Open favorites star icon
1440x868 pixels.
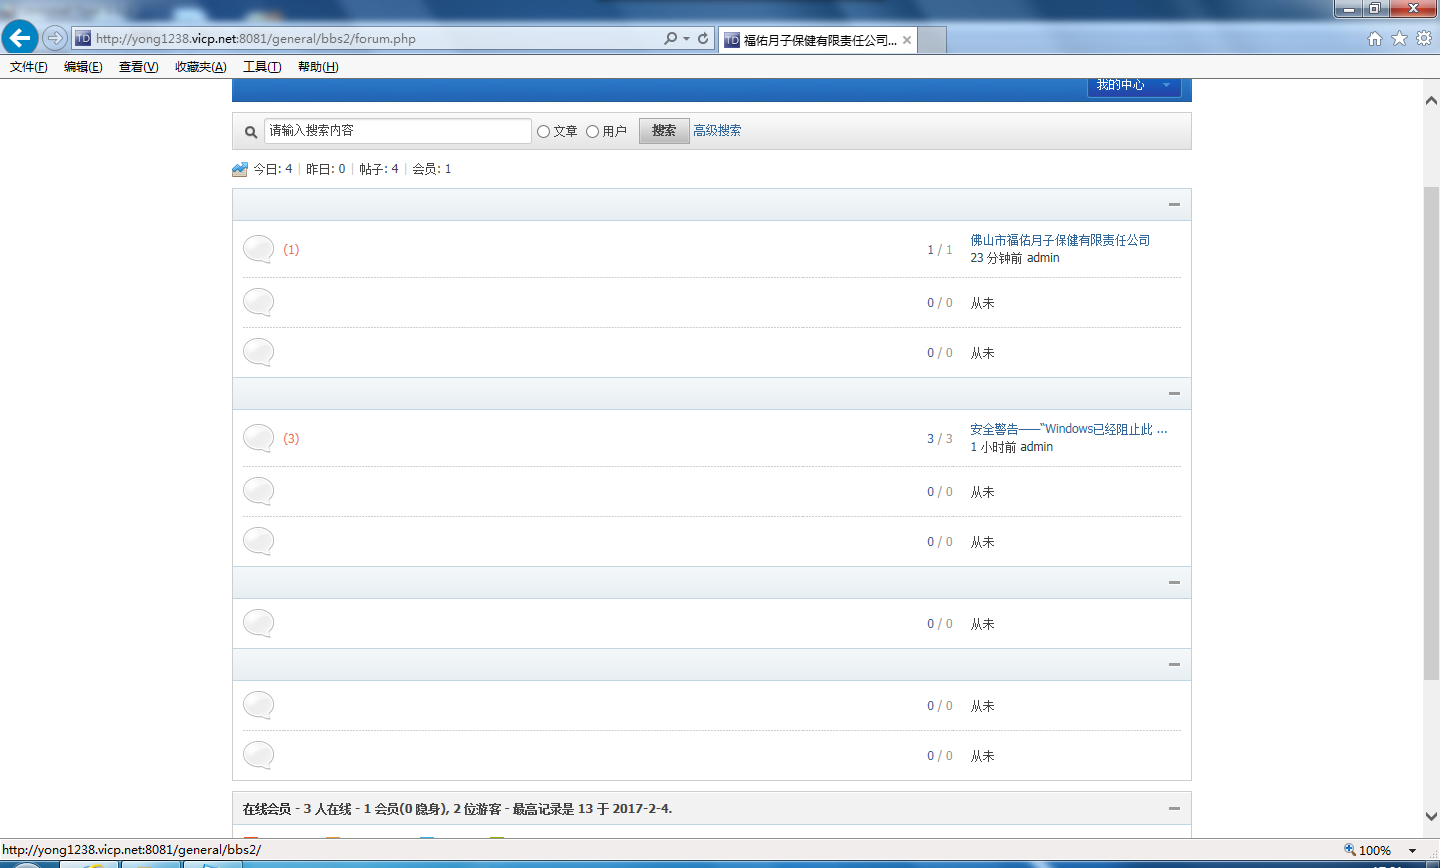(x=1399, y=38)
